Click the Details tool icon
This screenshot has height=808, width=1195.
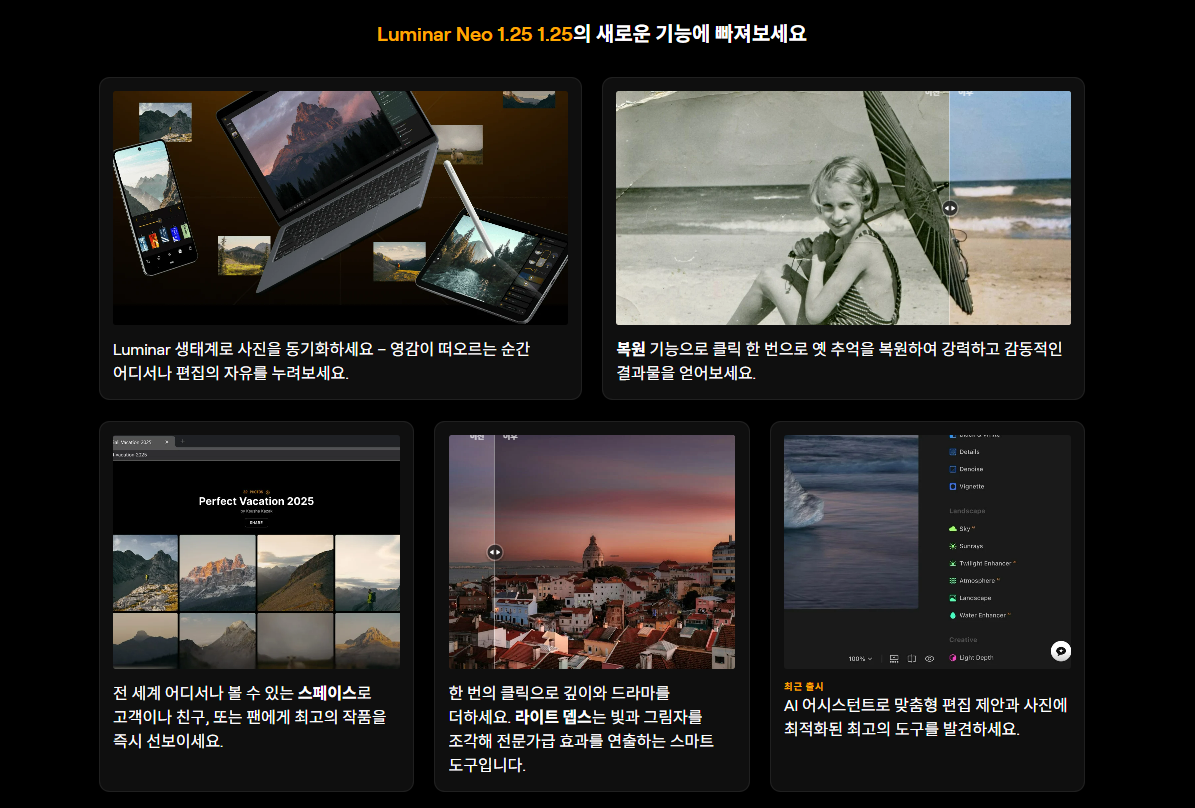click(953, 452)
